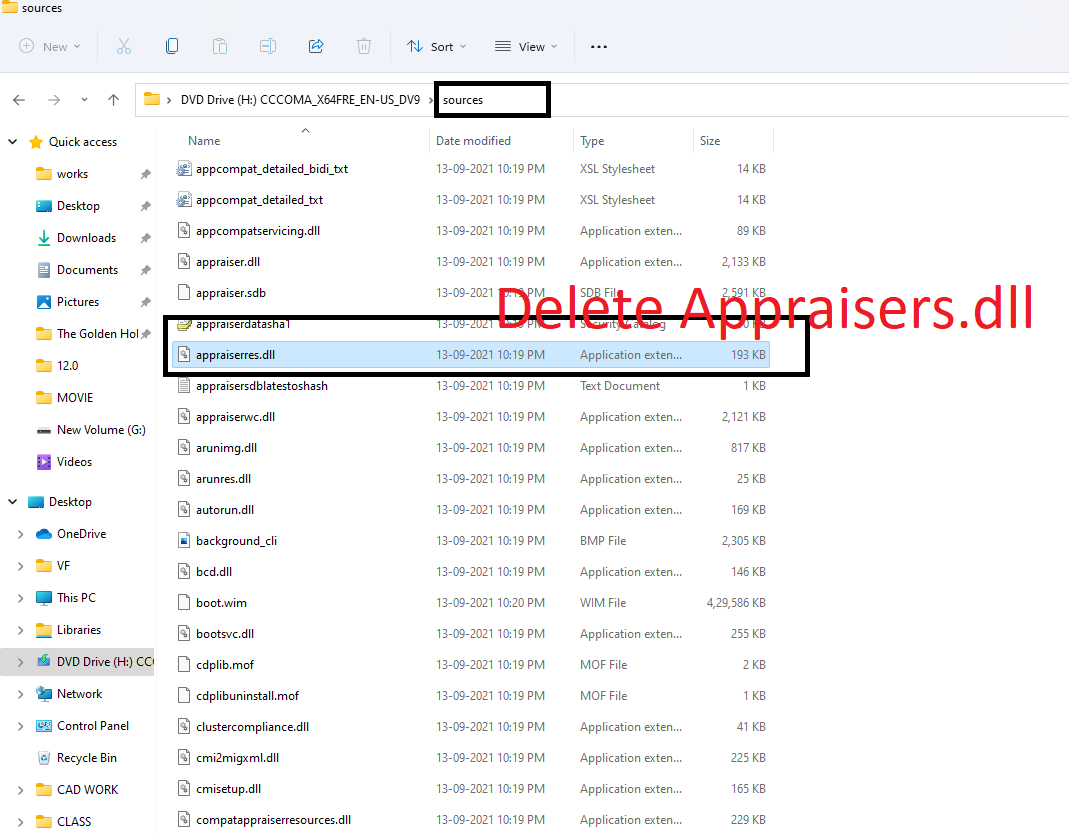
Task: Select autorun.dll file
Action: pyautogui.click(x=225, y=510)
